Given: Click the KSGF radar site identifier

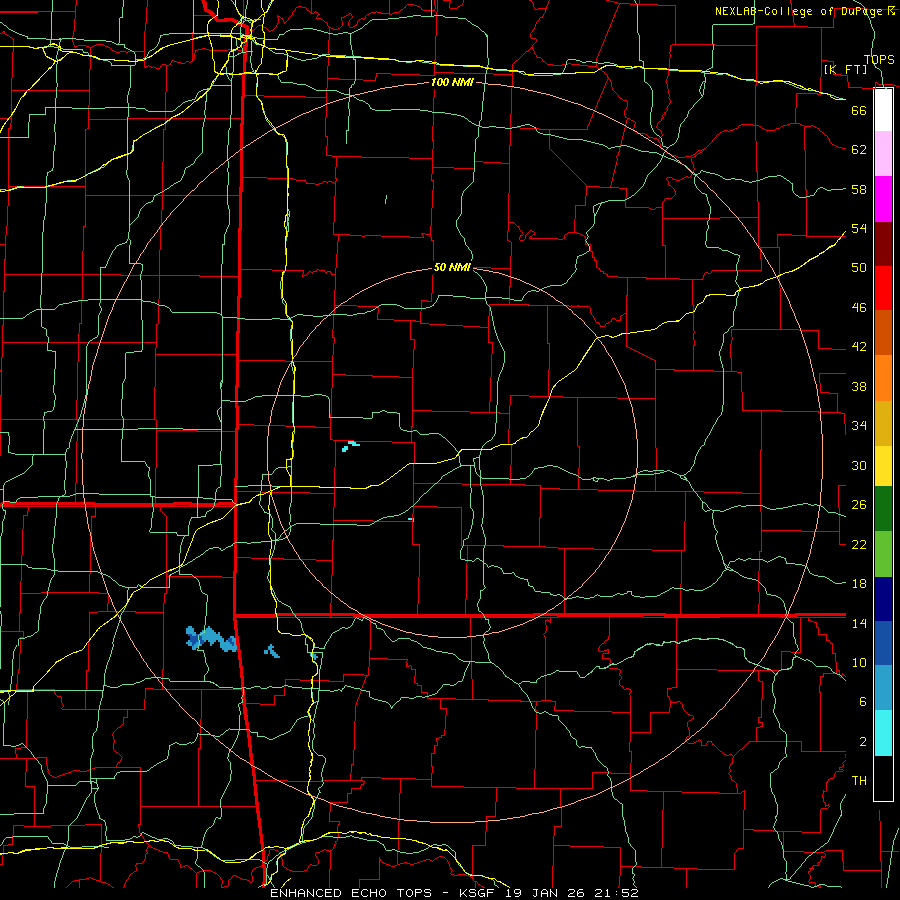Looking at the screenshot, I should click(x=478, y=893).
